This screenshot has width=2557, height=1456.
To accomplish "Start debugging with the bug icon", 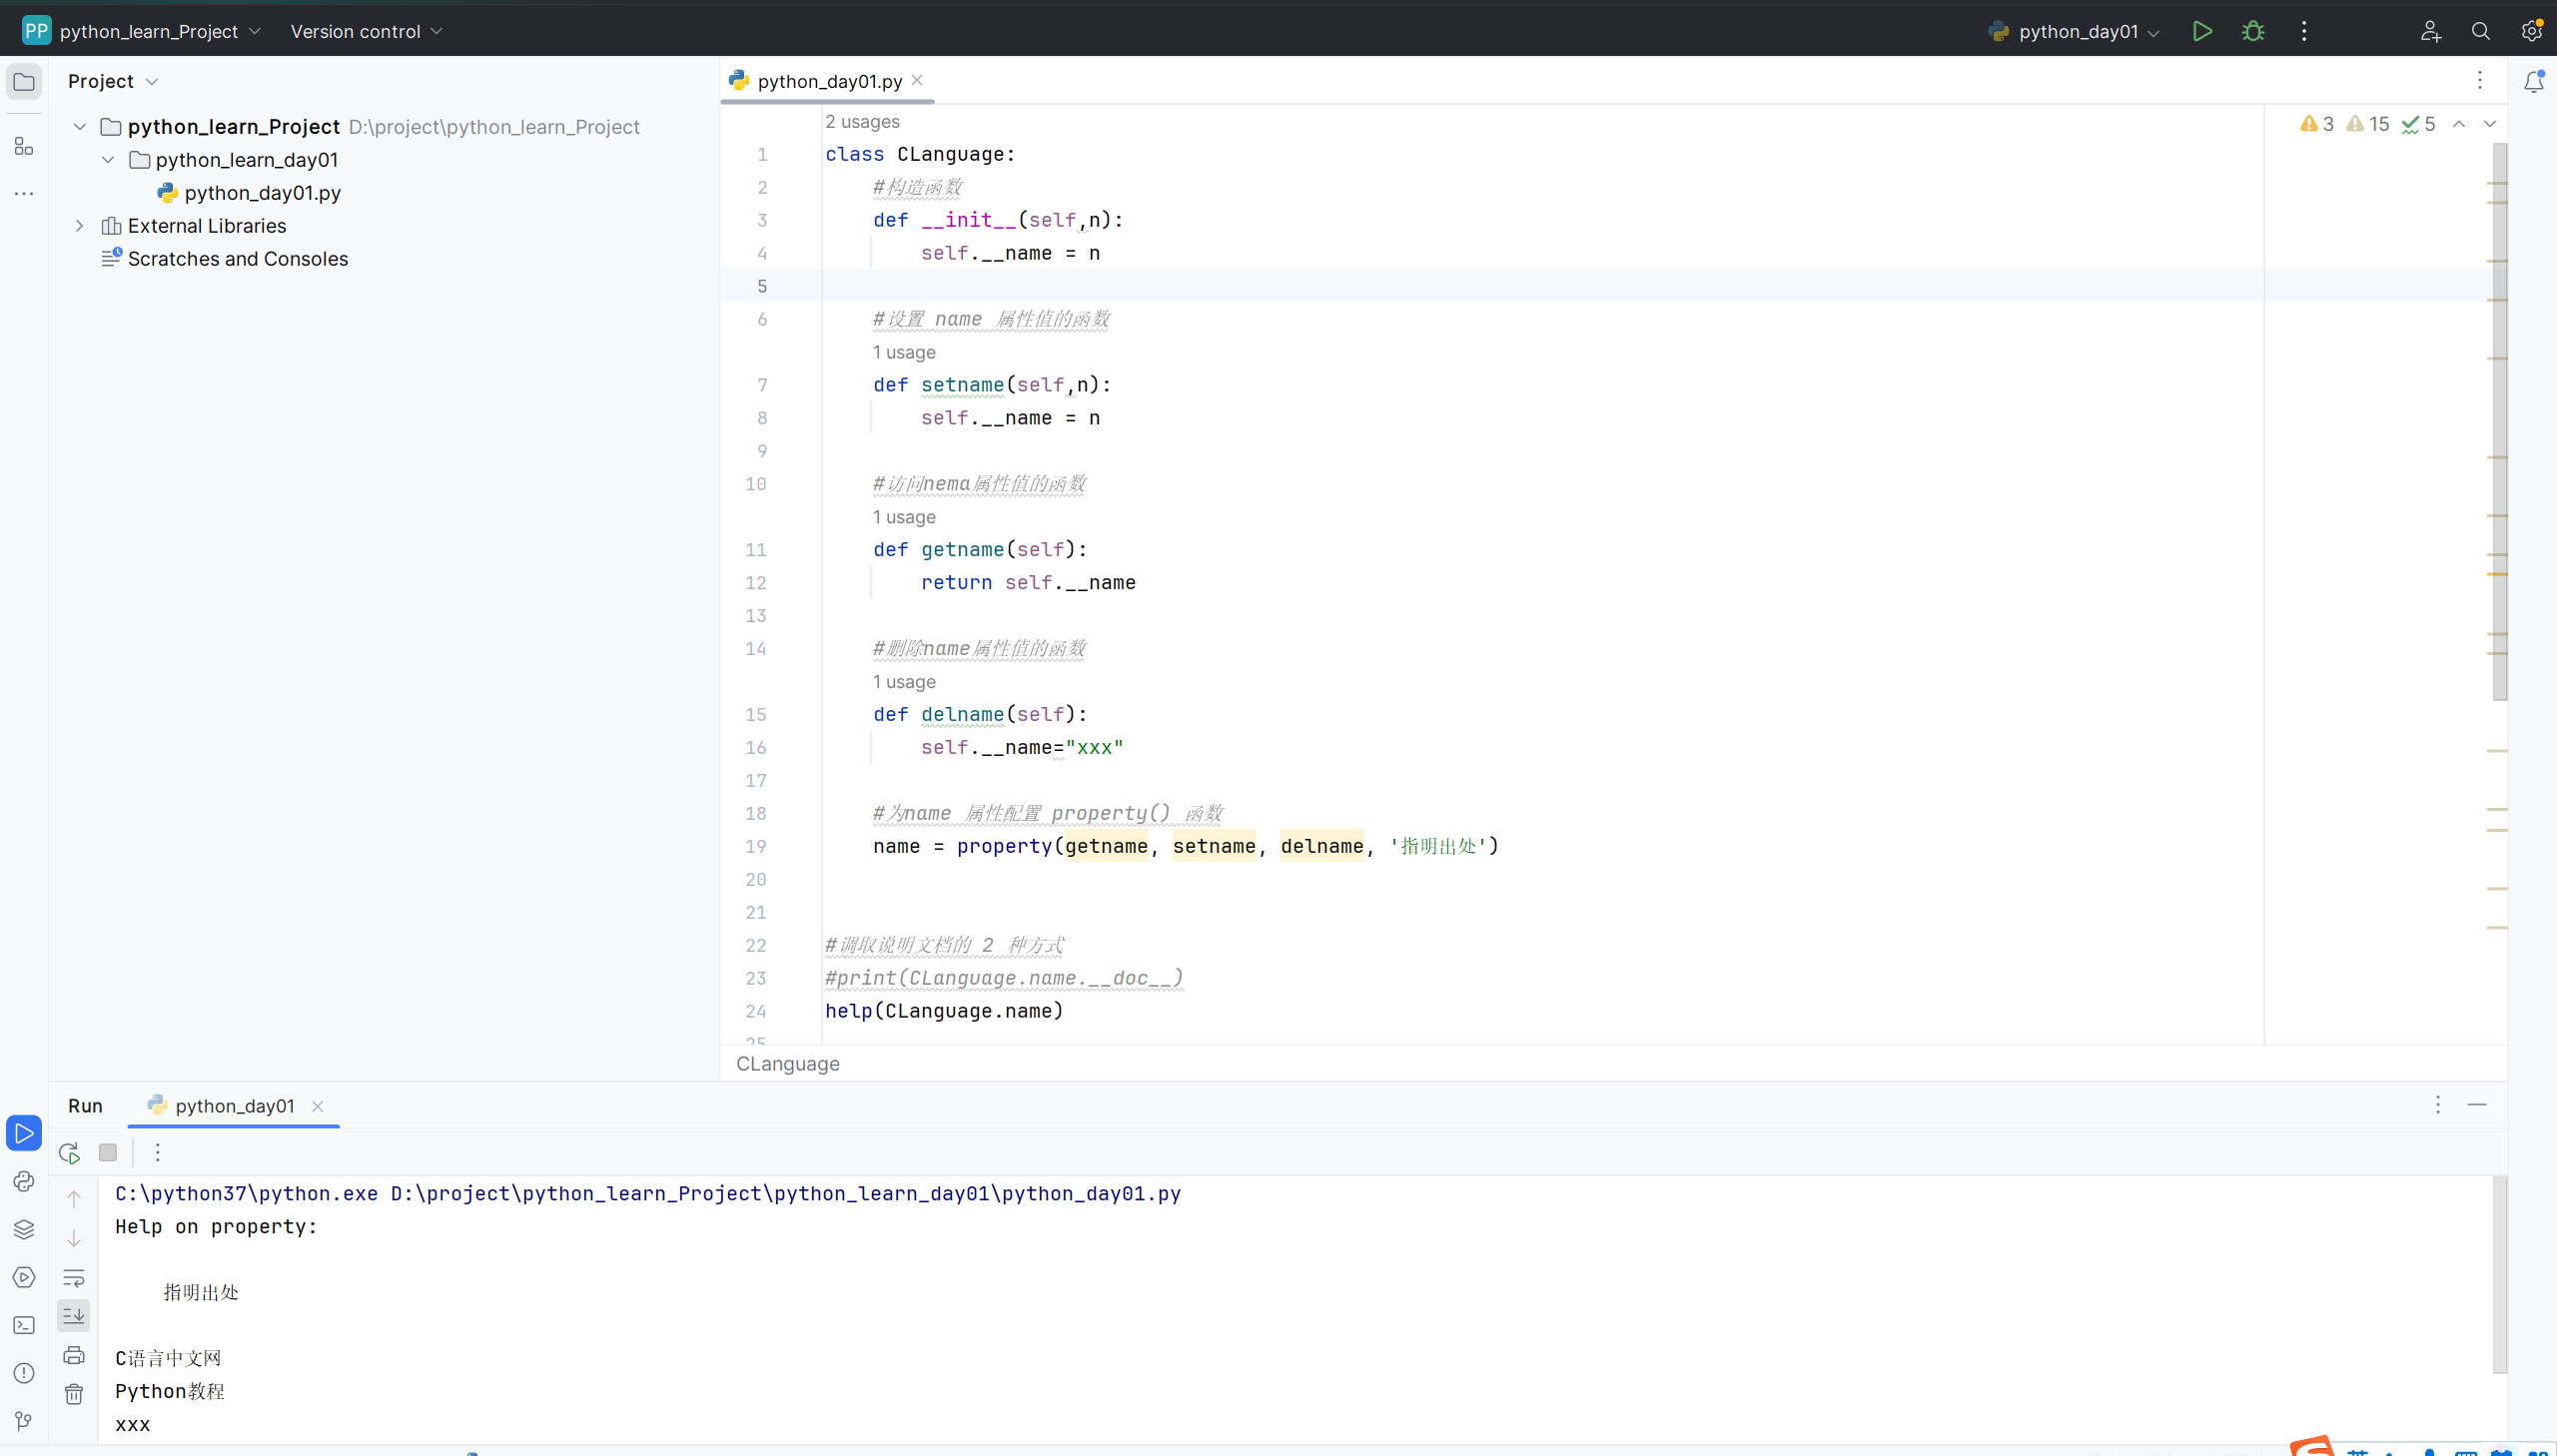I will click(2252, 31).
